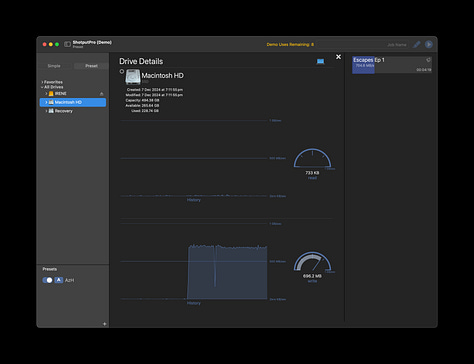Add a new preset with plus button
The image size is (474, 364).
tap(104, 324)
